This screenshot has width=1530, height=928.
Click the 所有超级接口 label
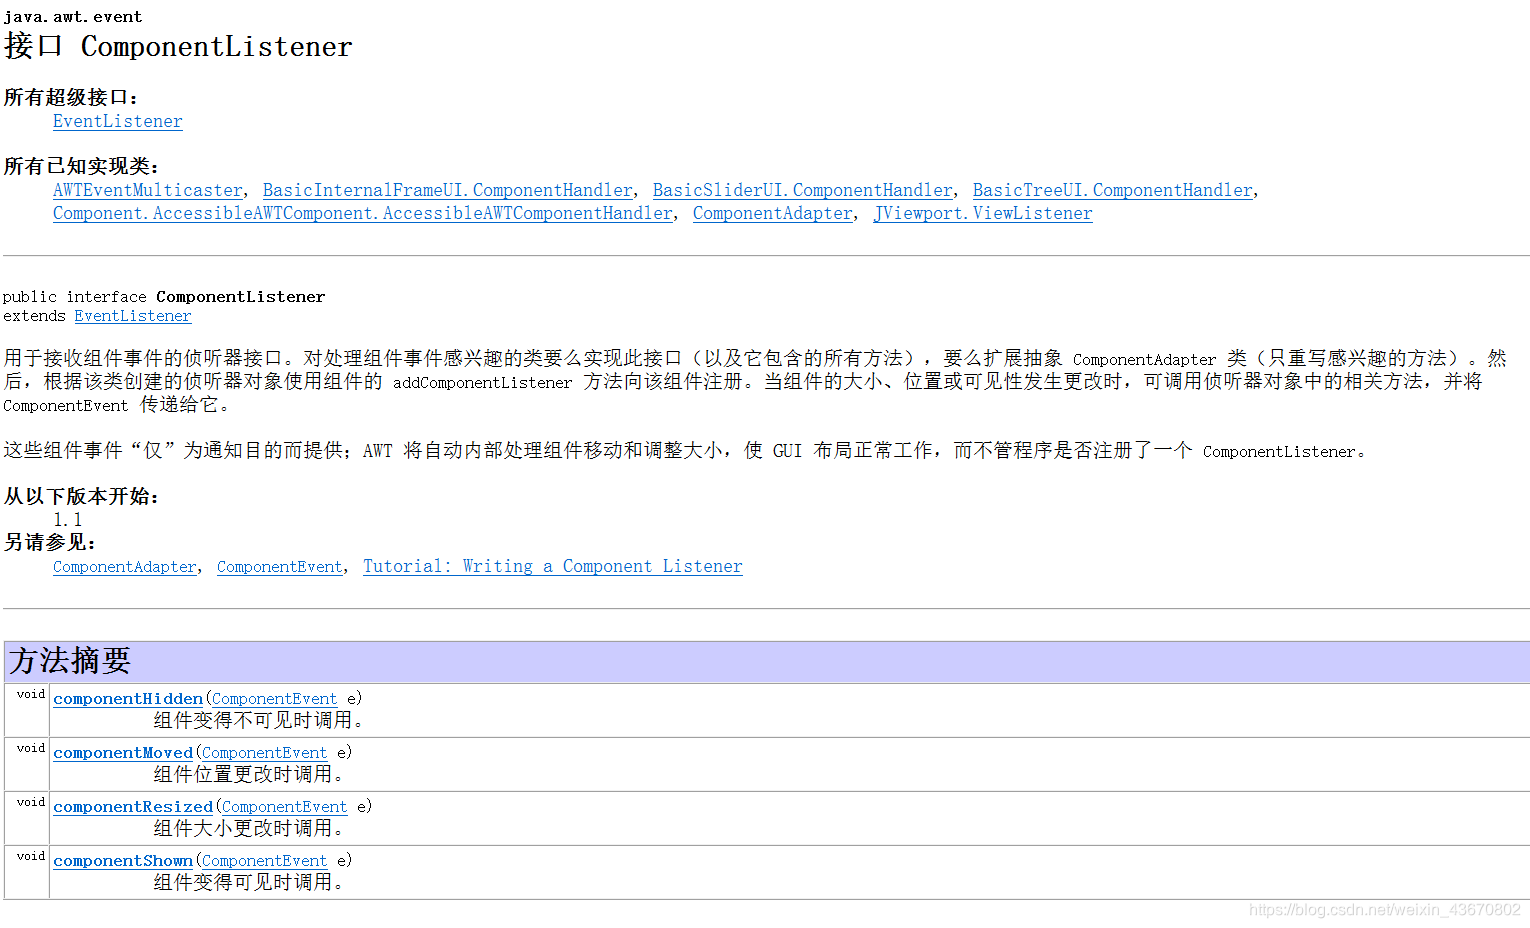pyautogui.click(x=71, y=97)
